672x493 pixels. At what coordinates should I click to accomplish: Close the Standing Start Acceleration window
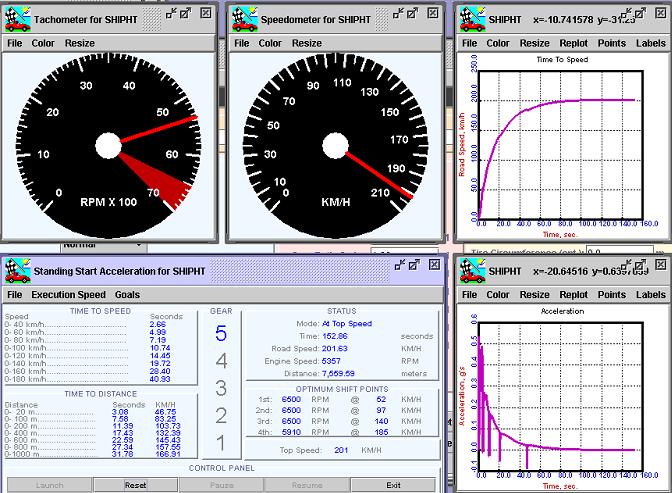pyautogui.click(x=434, y=265)
